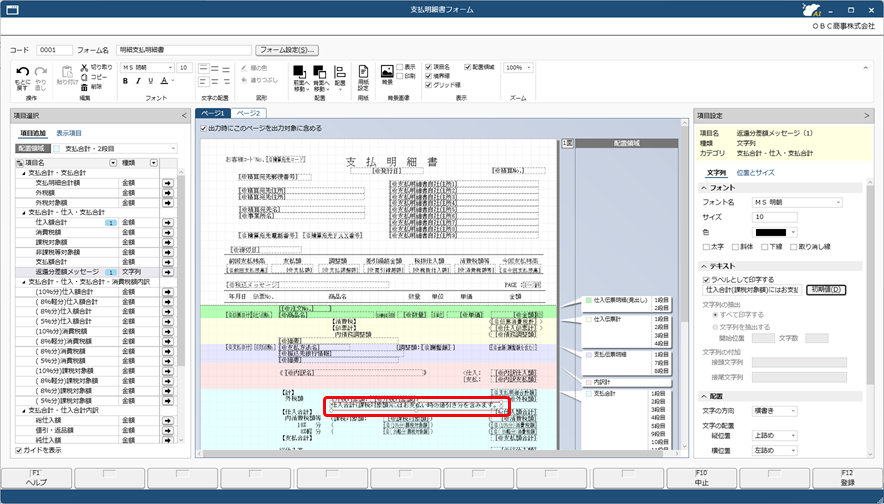884x504 pixels.
Task: Switch to 表示項目 tab
Action: click(x=69, y=133)
